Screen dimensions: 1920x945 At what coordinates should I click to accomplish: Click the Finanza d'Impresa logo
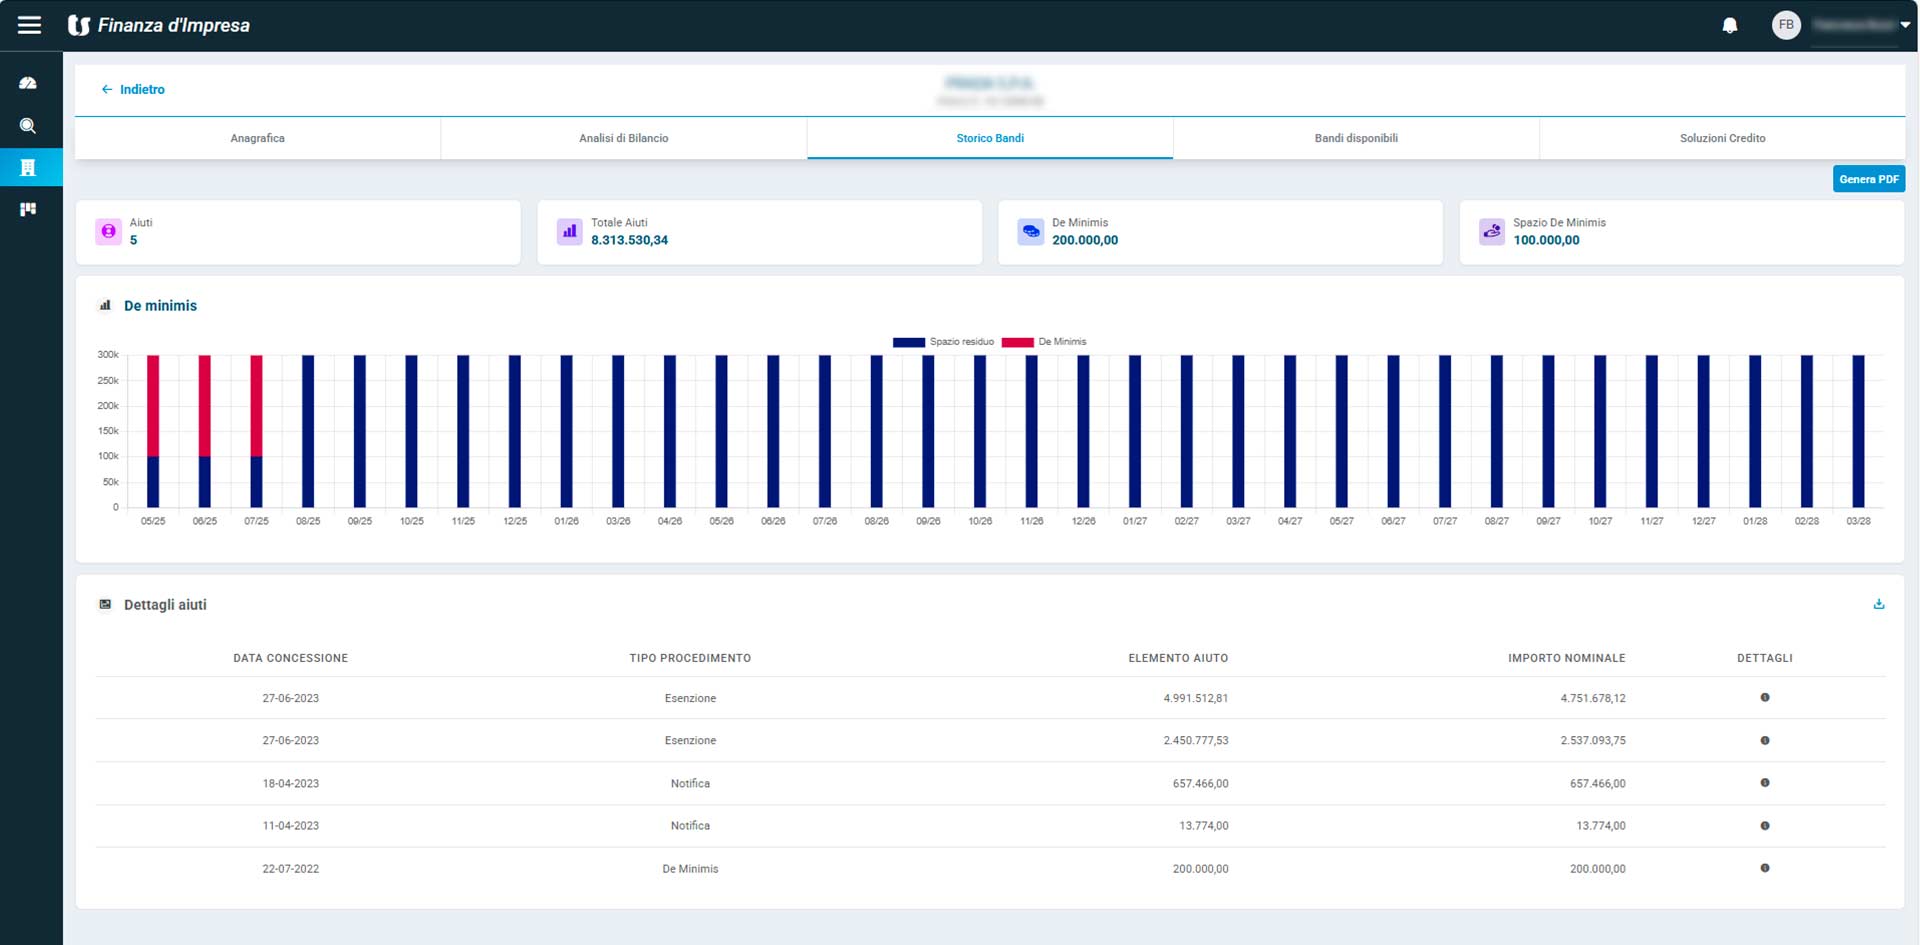(x=159, y=25)
